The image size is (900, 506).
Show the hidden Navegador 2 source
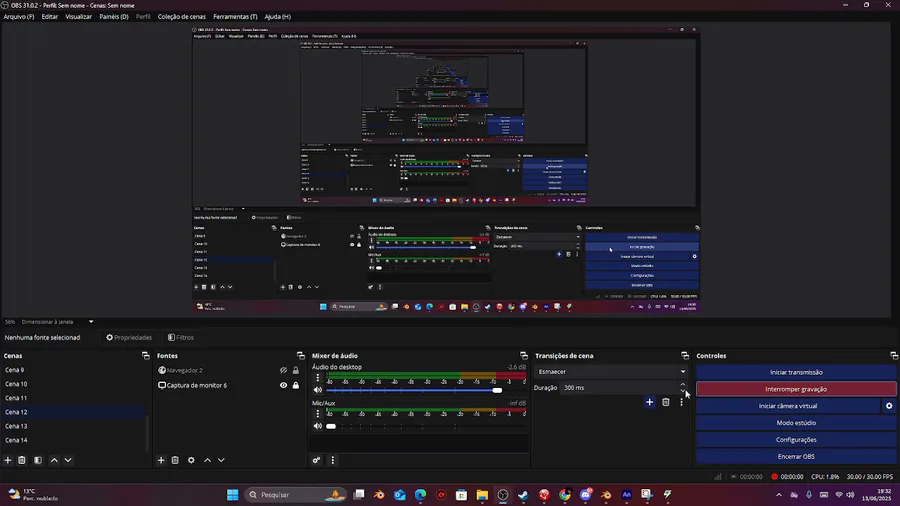click(x=283, y=371)
